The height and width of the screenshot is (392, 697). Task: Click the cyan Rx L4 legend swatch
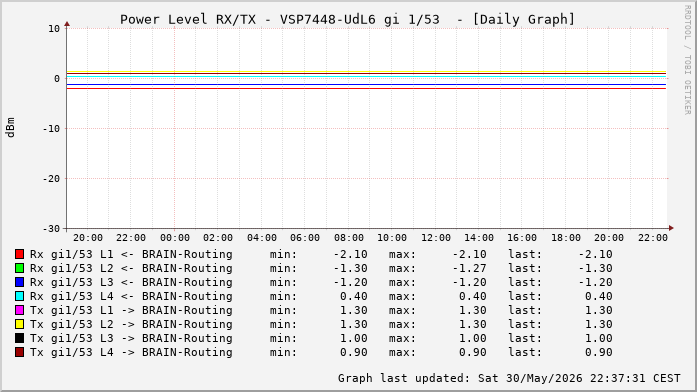click(x=19, y=296)
